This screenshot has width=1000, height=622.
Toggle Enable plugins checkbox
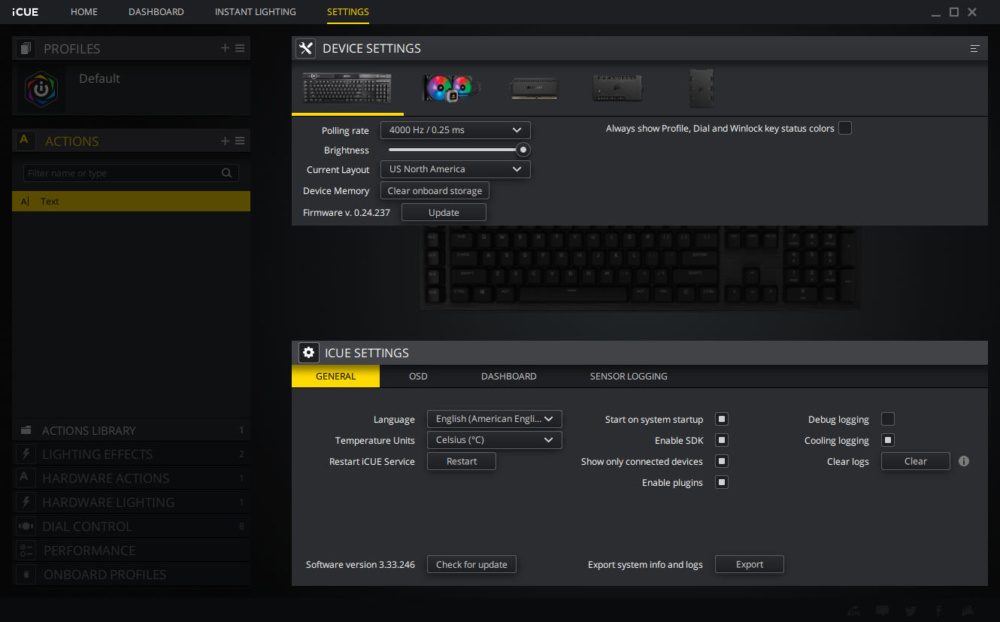point(721,482)
